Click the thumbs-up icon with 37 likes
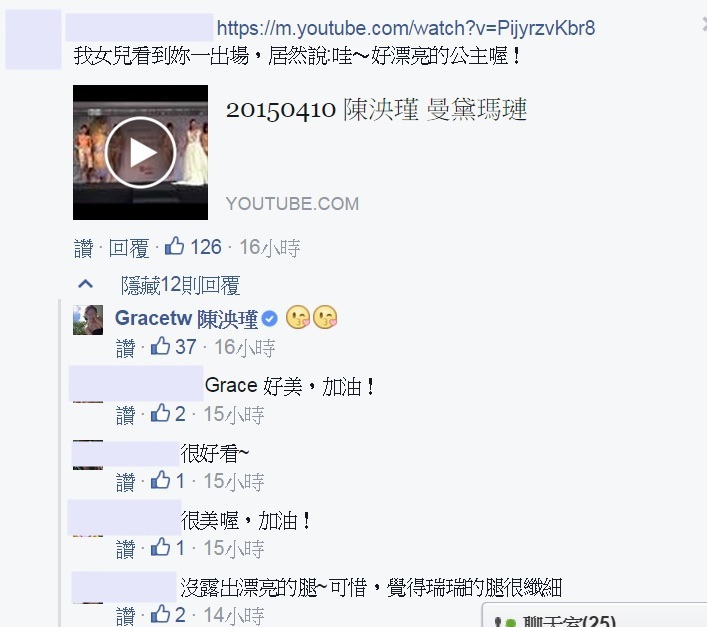Image resolution: width=707 pixels, height=627 pixels. click(x=161, y=347)
